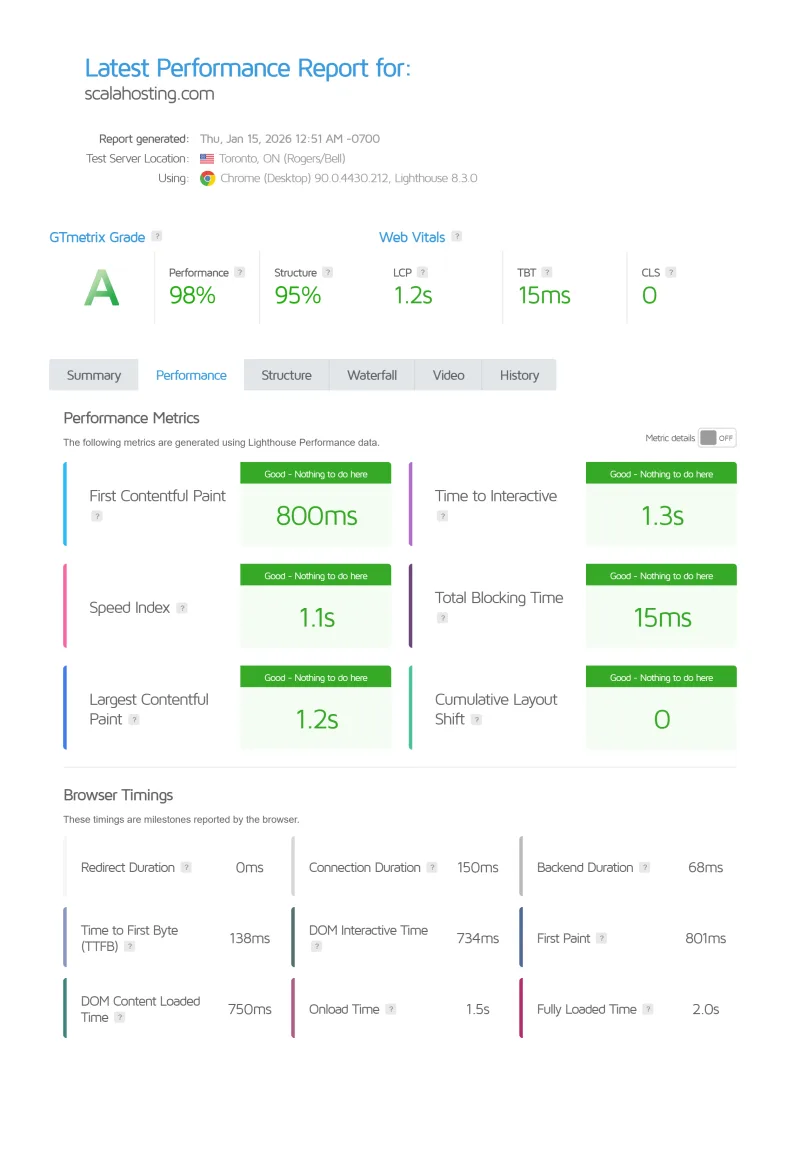
Task: Click the 734ms DOM Interactive value
Action: click(477, 939)
